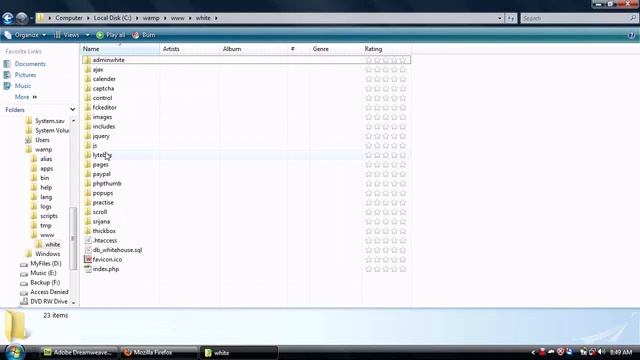640x360 pixels.
Task: Expand the arrow after white breadcrumb
Action: pyautogui.click(x=216, y=18)
